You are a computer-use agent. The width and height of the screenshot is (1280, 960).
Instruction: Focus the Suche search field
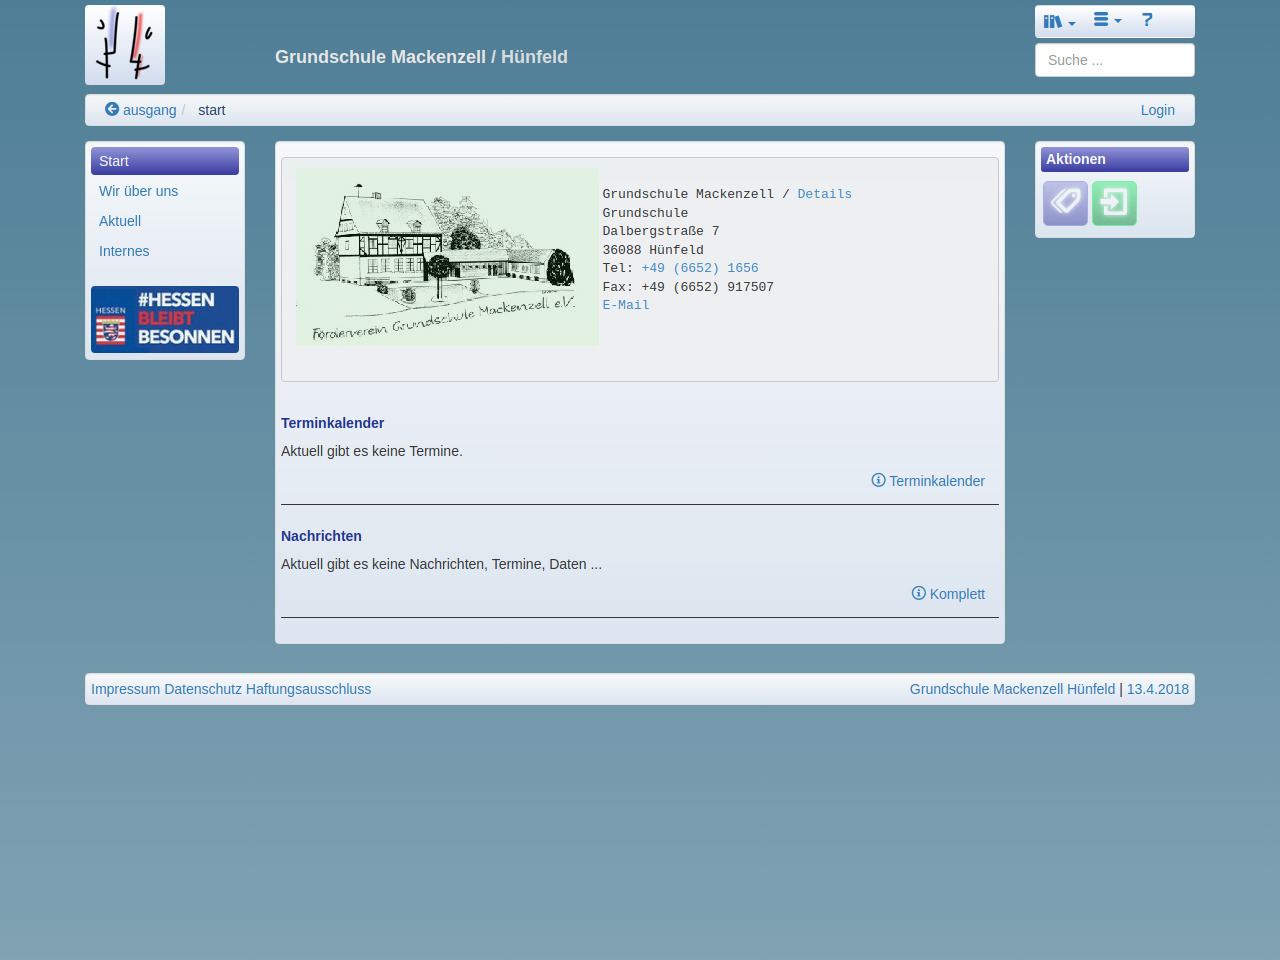pyautogui.click(x=1114, y=60)
